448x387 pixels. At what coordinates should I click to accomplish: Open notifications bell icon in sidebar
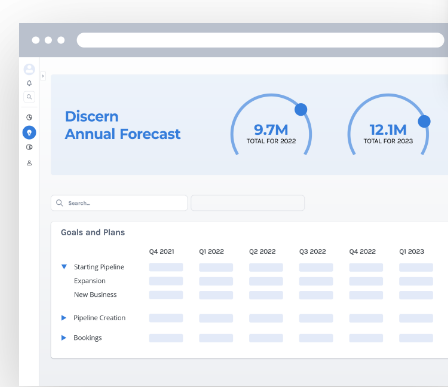coord(29,83)
